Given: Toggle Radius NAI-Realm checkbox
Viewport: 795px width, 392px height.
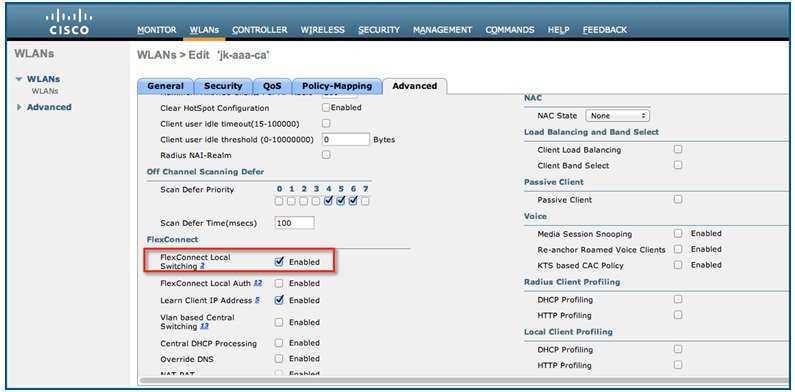Looking at the screenshot, I should [x=326, y=155].
